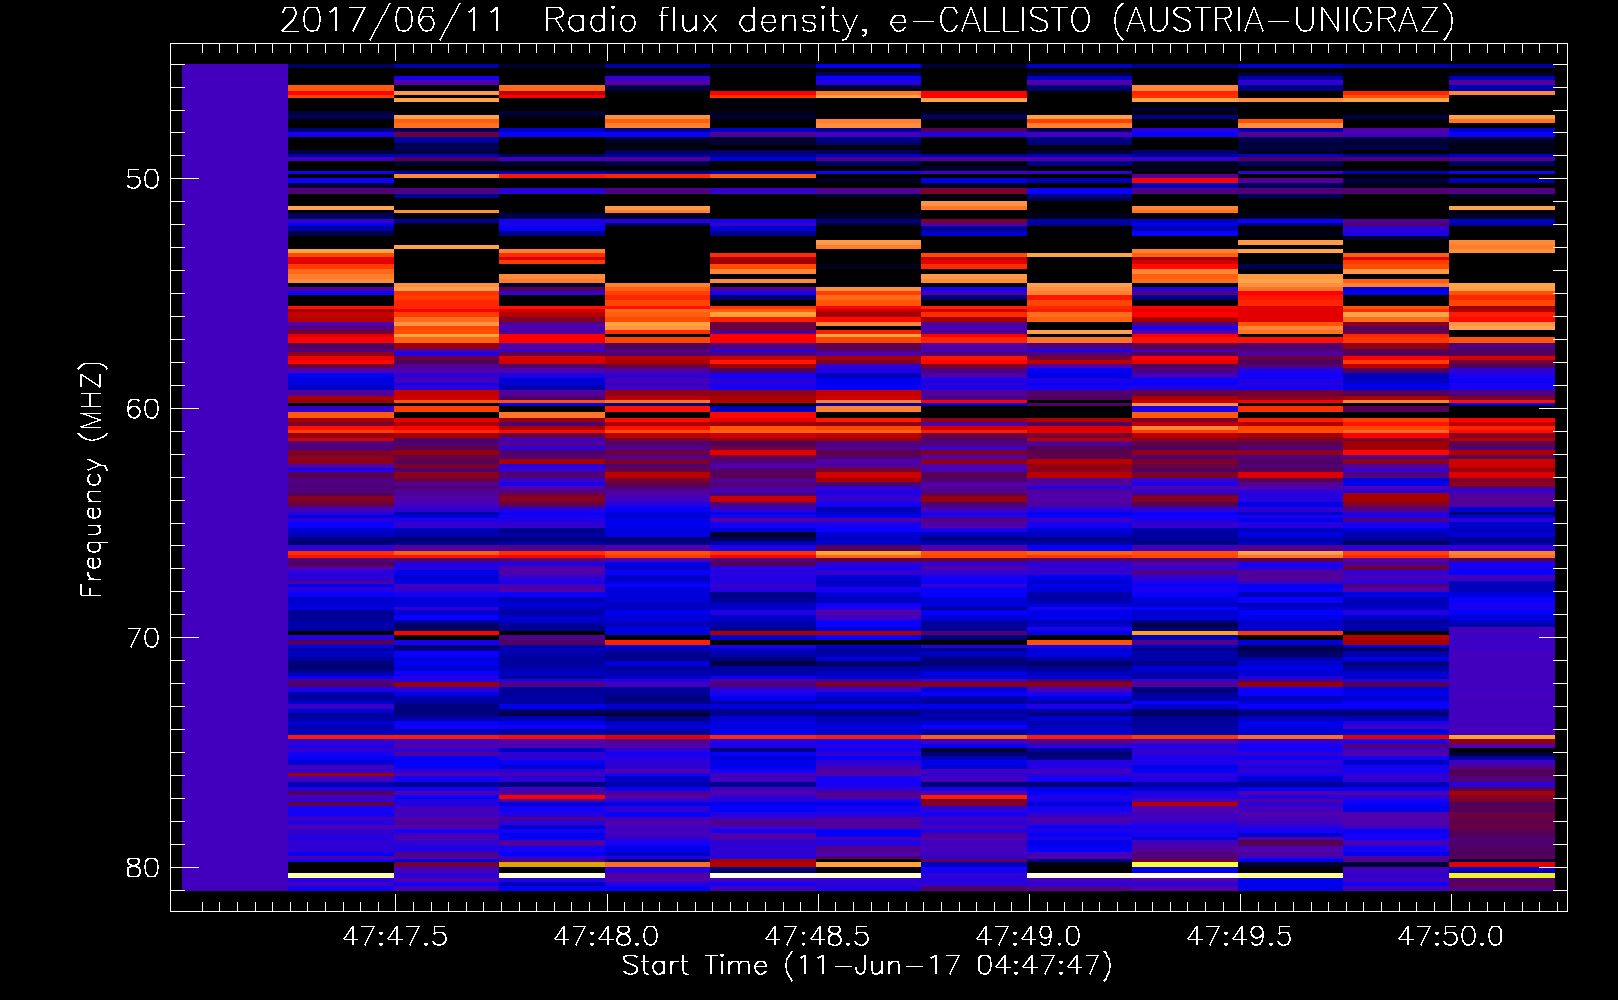This screenshot has width=1618, height=1000.
Task: Click the y-axis tick label '80'
Action: (x=143, y=867)
